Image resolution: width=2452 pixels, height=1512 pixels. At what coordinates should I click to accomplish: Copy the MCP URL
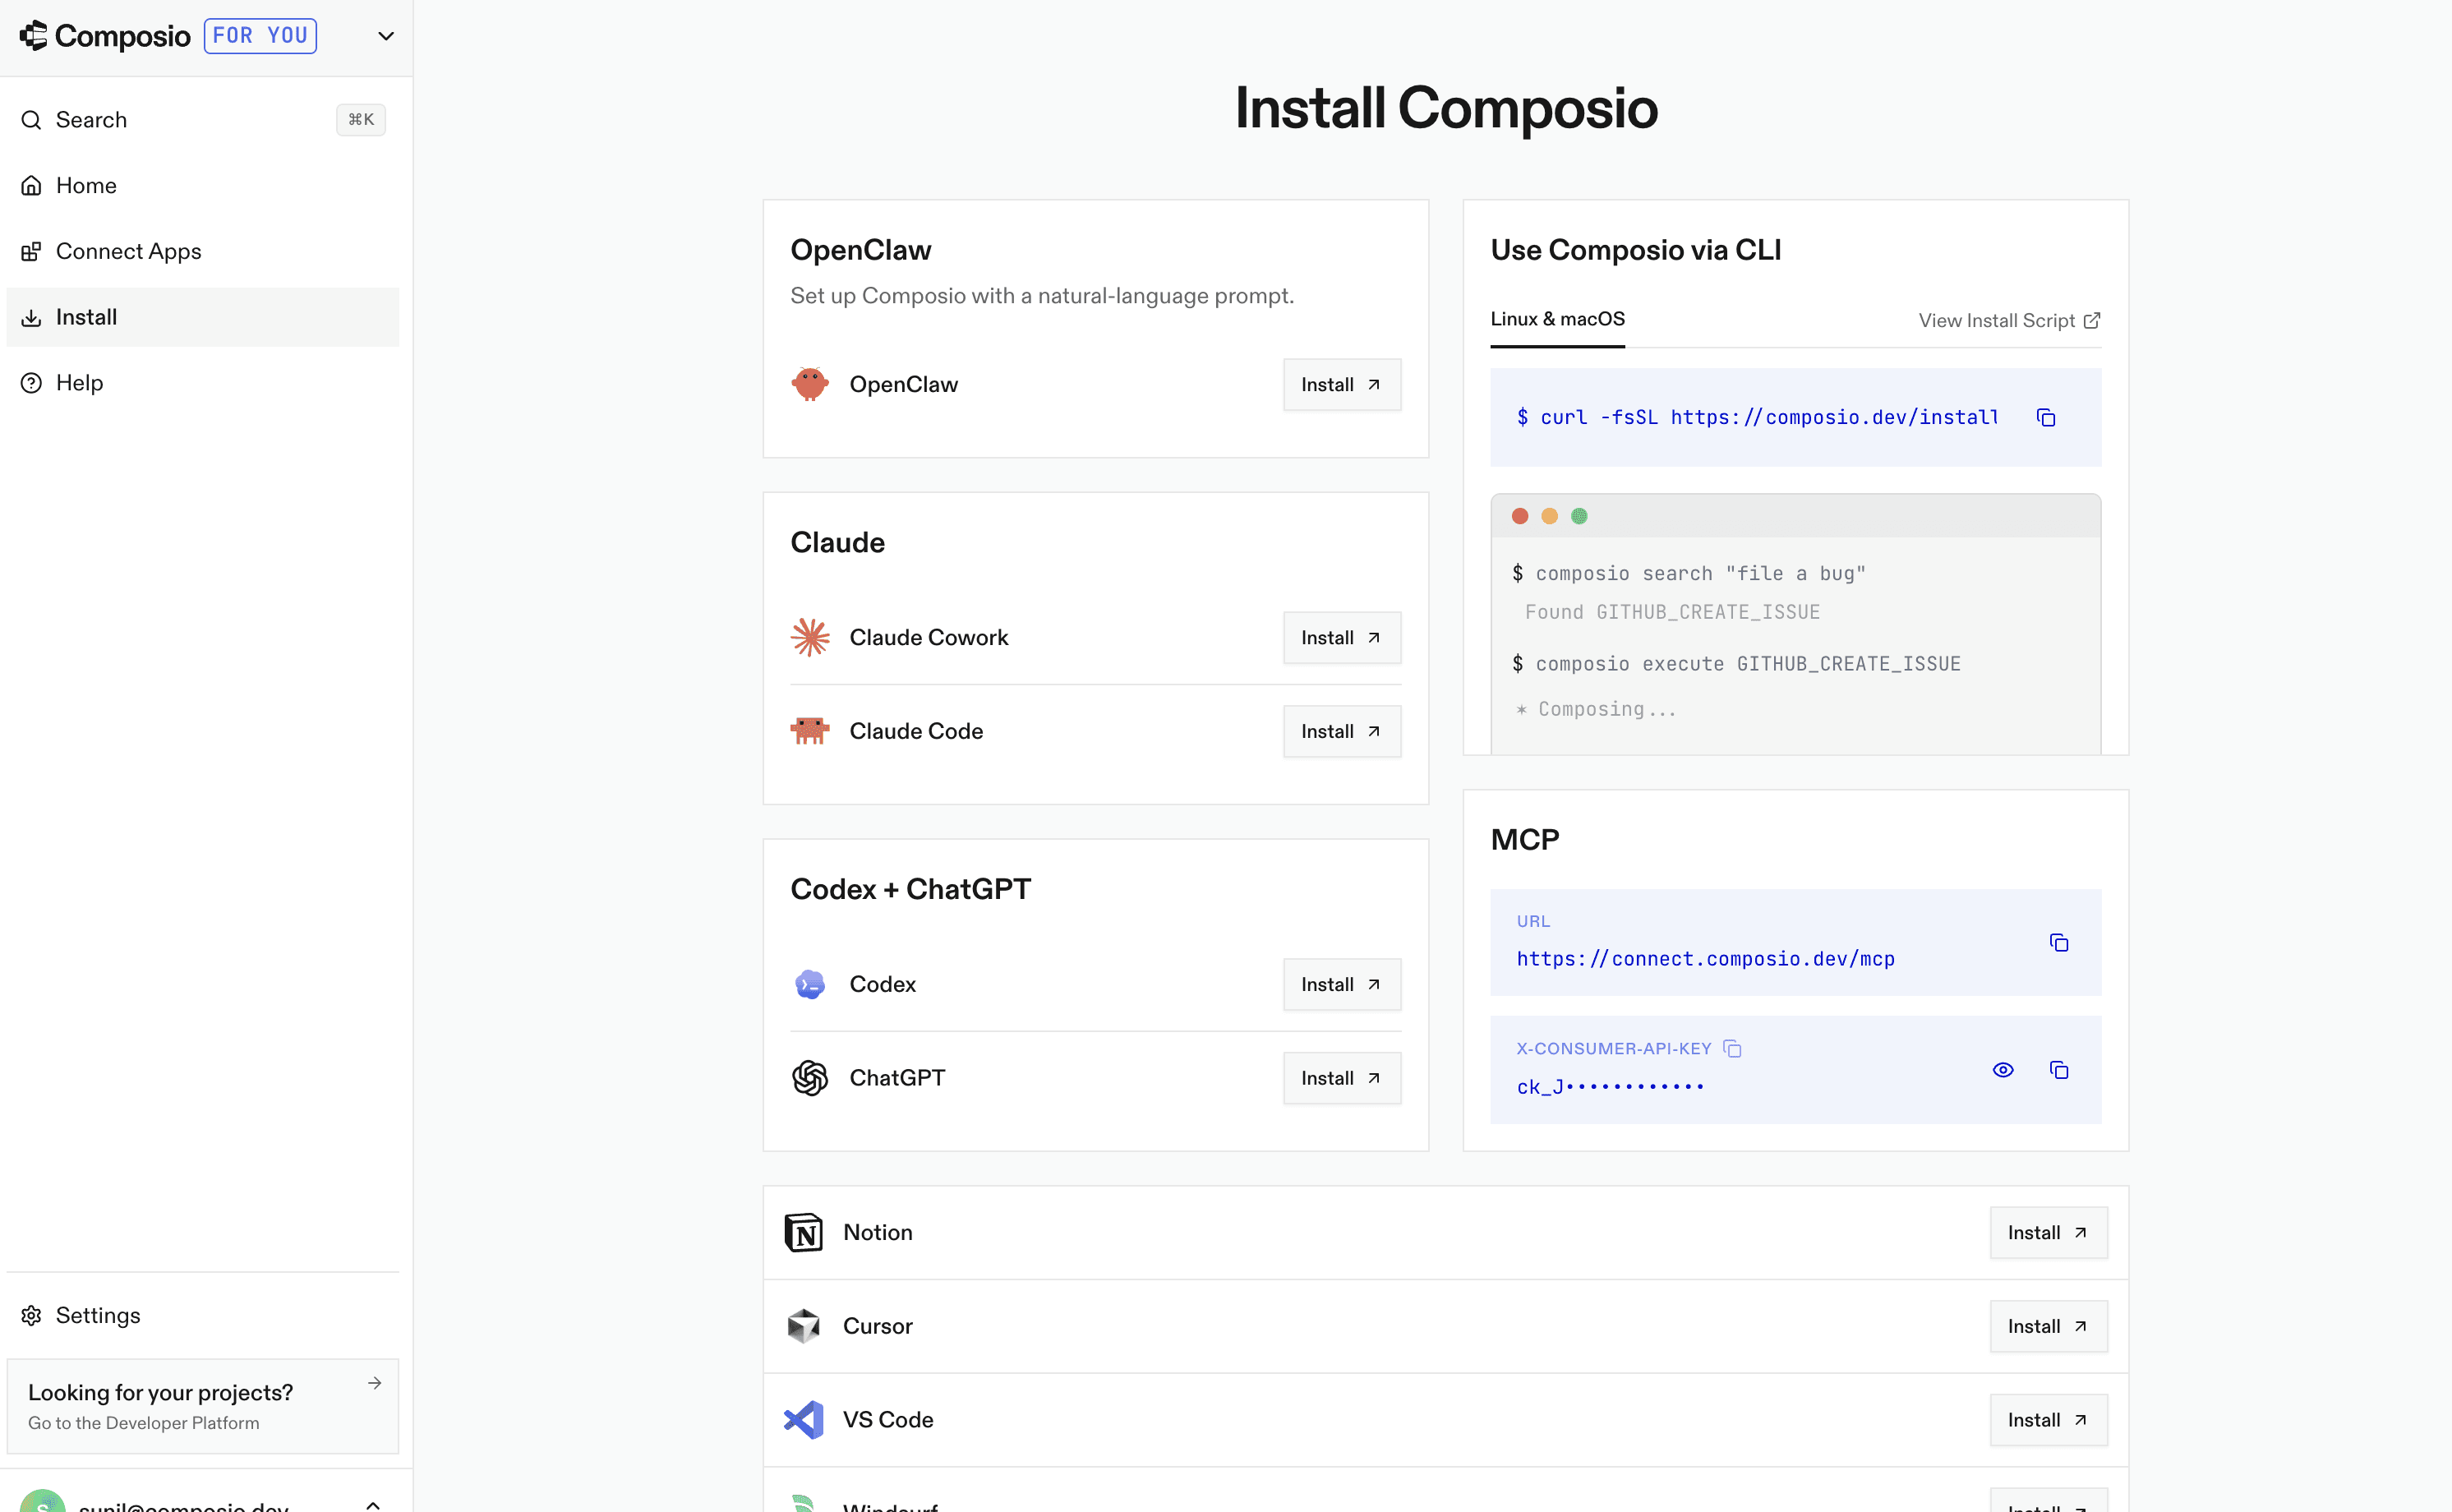[x=2058, y=943]
